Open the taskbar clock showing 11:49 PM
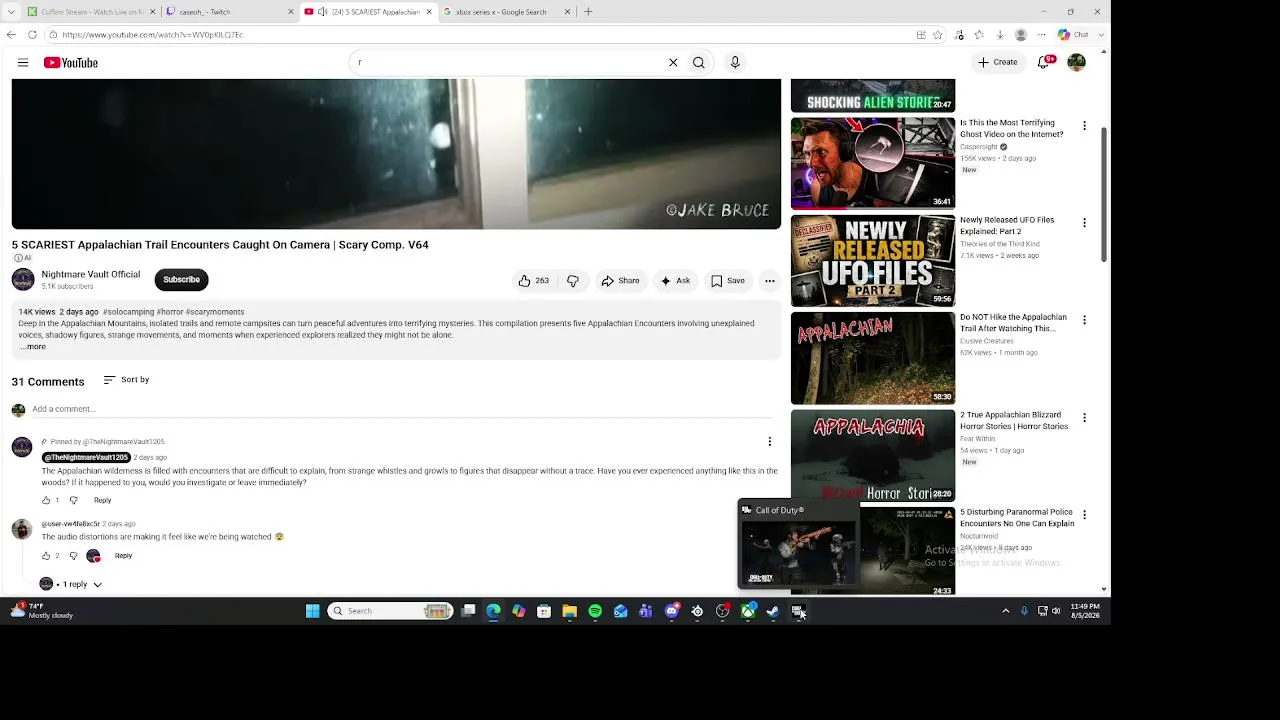The image size is (1280, 720). click(x=1084, y=611)
